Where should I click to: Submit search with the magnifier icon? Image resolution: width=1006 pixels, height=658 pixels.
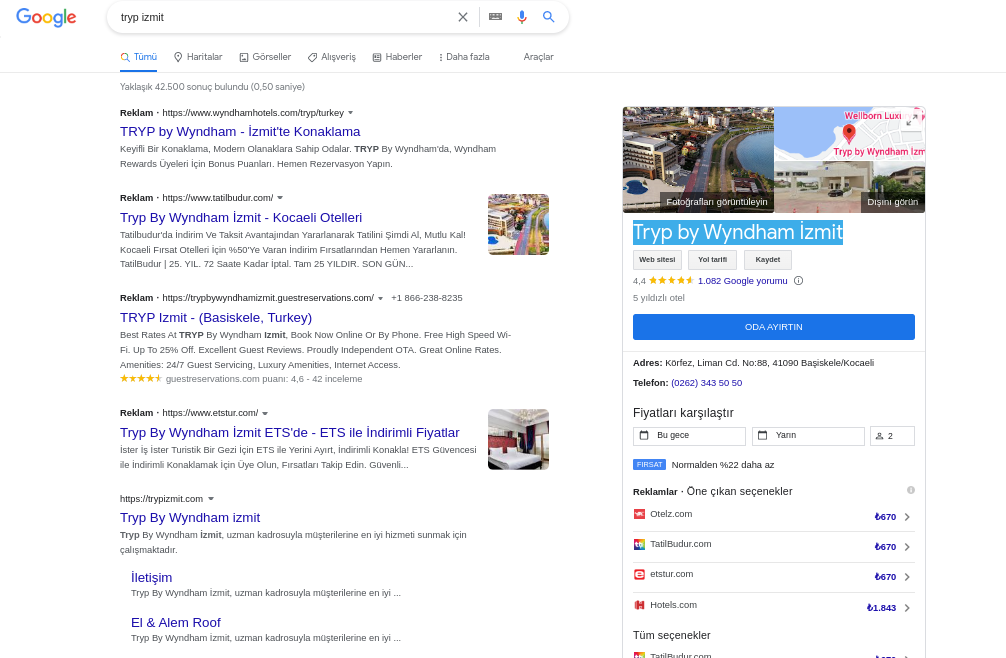(x=549, y=17)
